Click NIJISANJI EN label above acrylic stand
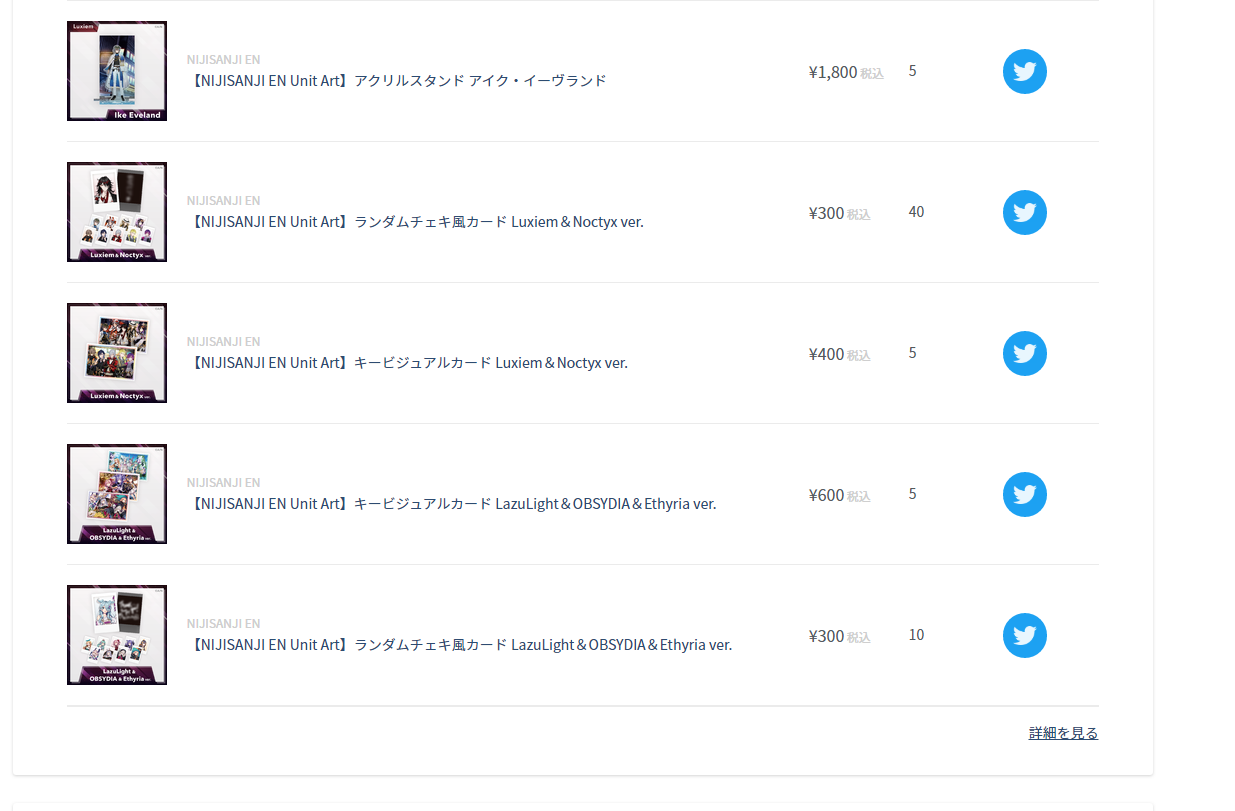 click(x=223, y=60)
